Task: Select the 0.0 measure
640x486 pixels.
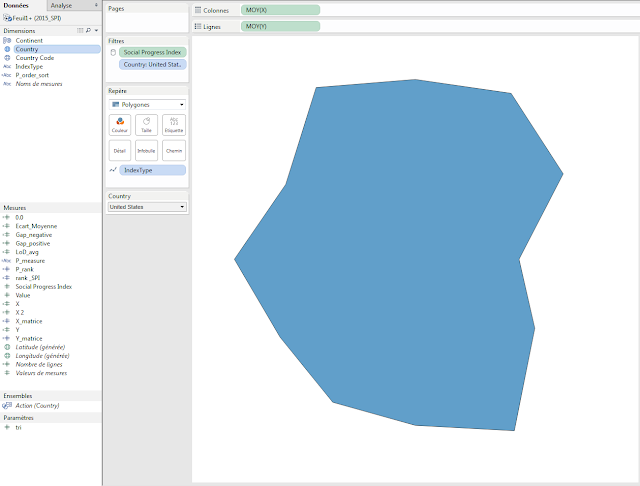Action: click(x=19, y=217)
